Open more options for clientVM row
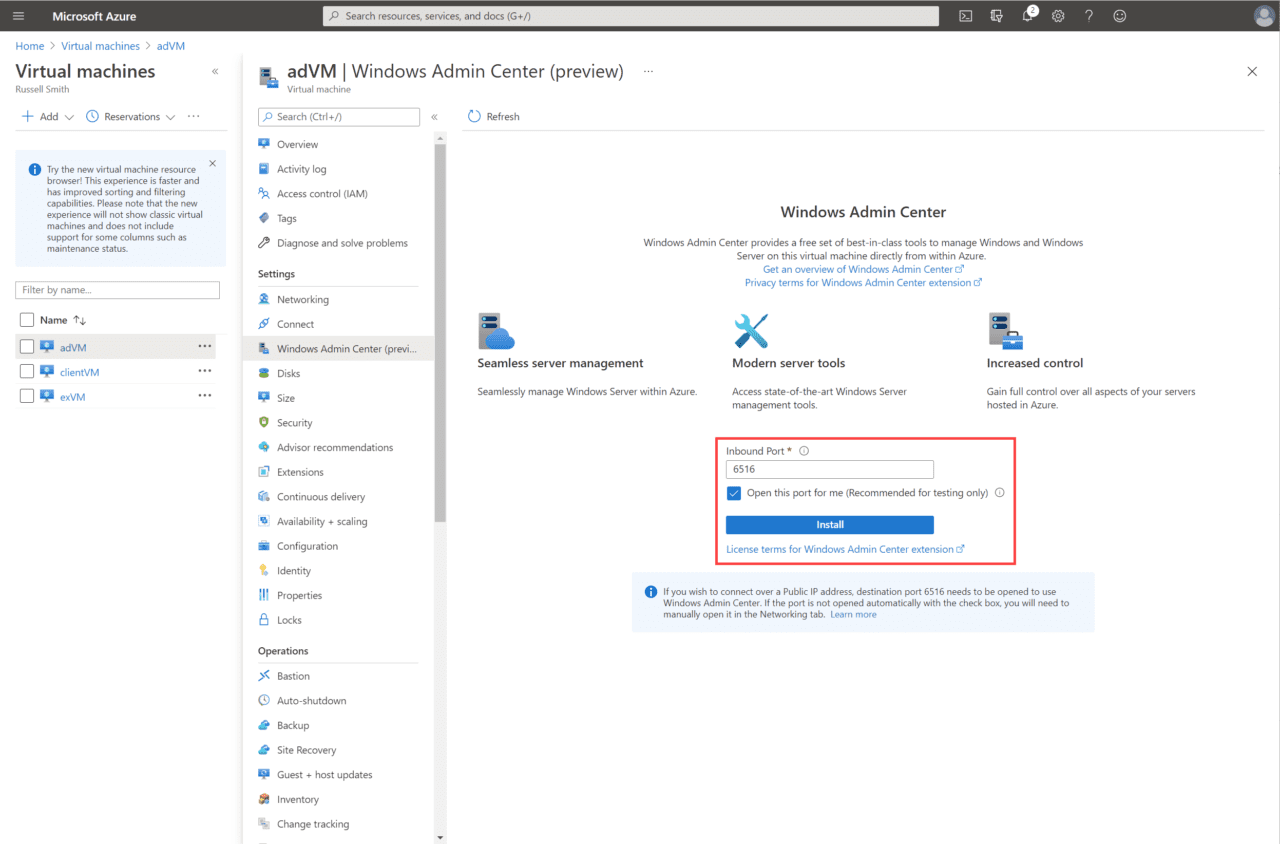This screenshot has width=1280, height=844. (x=205, y=371)
